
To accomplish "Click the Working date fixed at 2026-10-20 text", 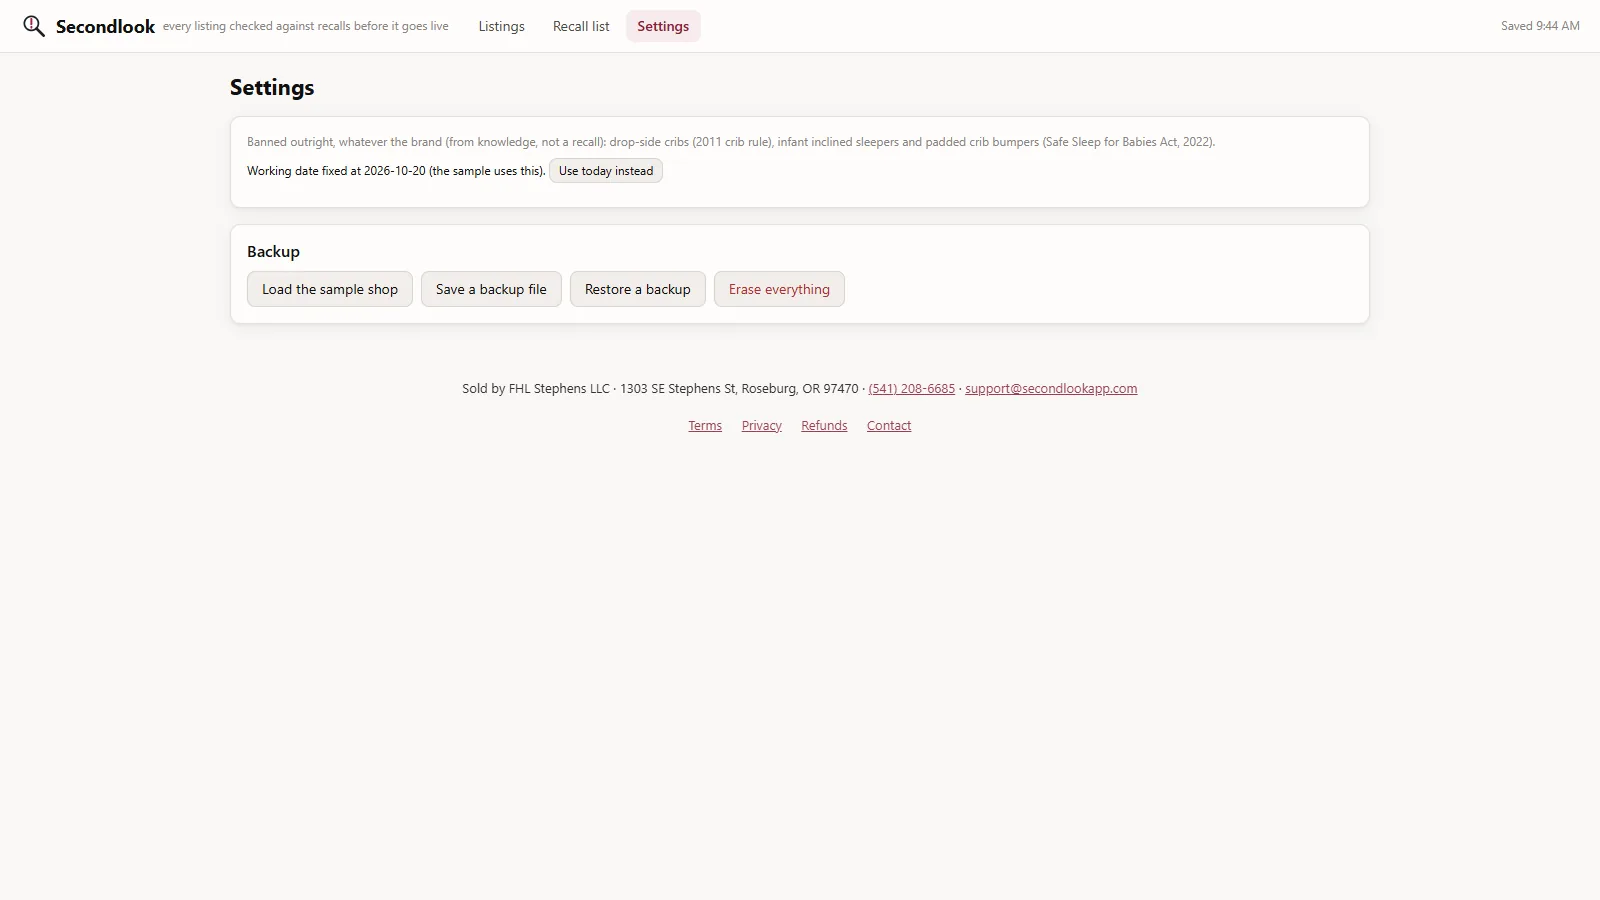I will (396, 171).
